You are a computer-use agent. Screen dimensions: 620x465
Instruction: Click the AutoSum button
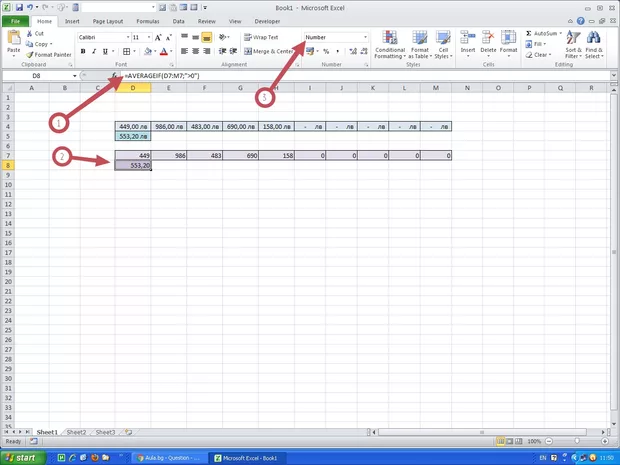click(544, 34)
